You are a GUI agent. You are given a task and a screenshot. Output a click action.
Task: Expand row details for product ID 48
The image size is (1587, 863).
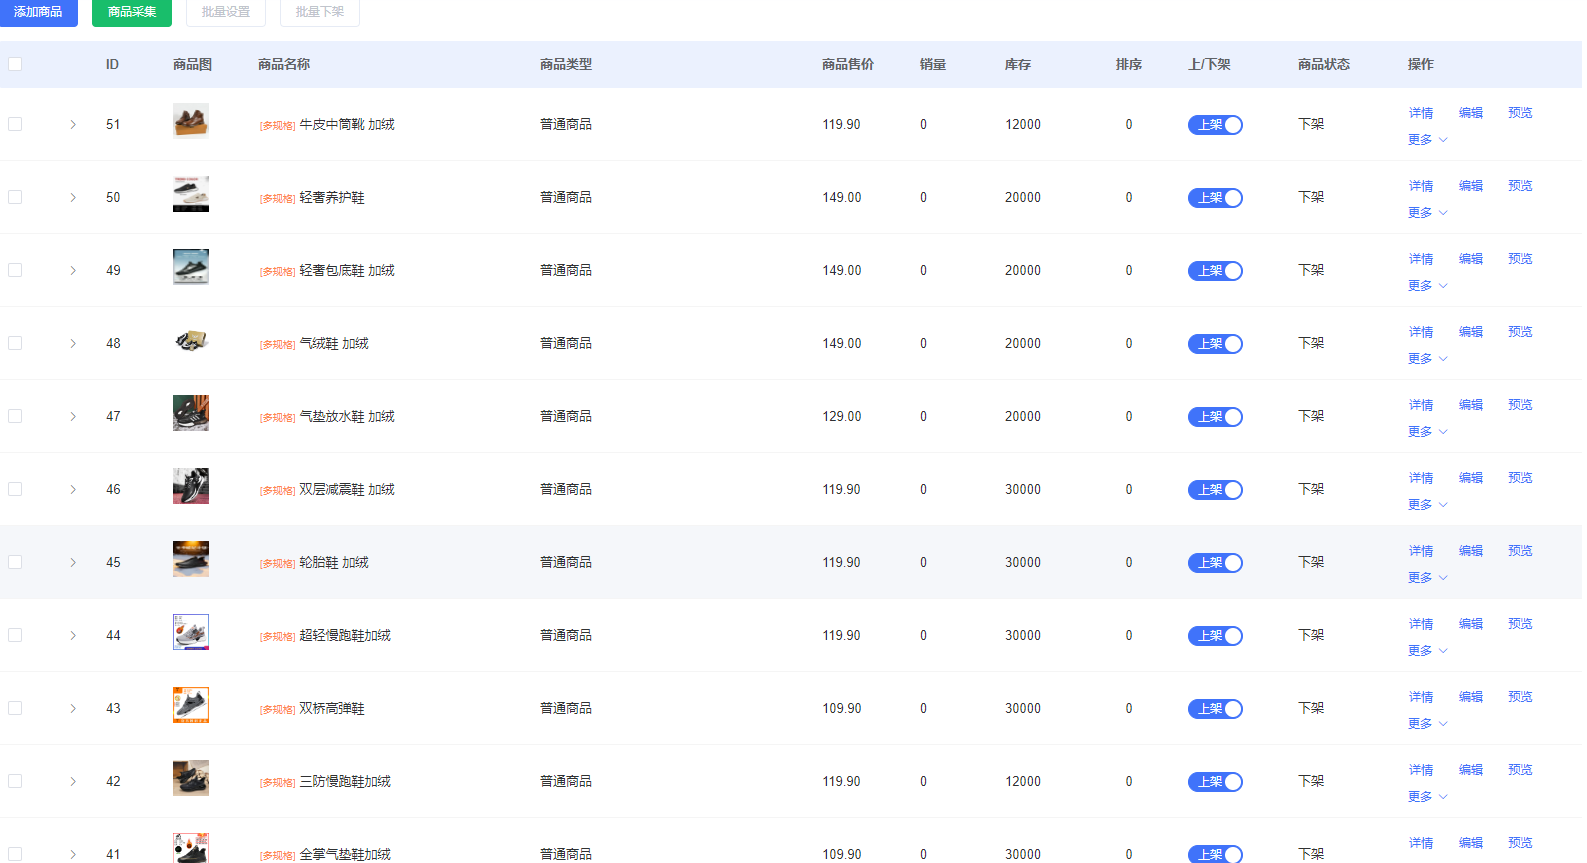pos(73,344)
